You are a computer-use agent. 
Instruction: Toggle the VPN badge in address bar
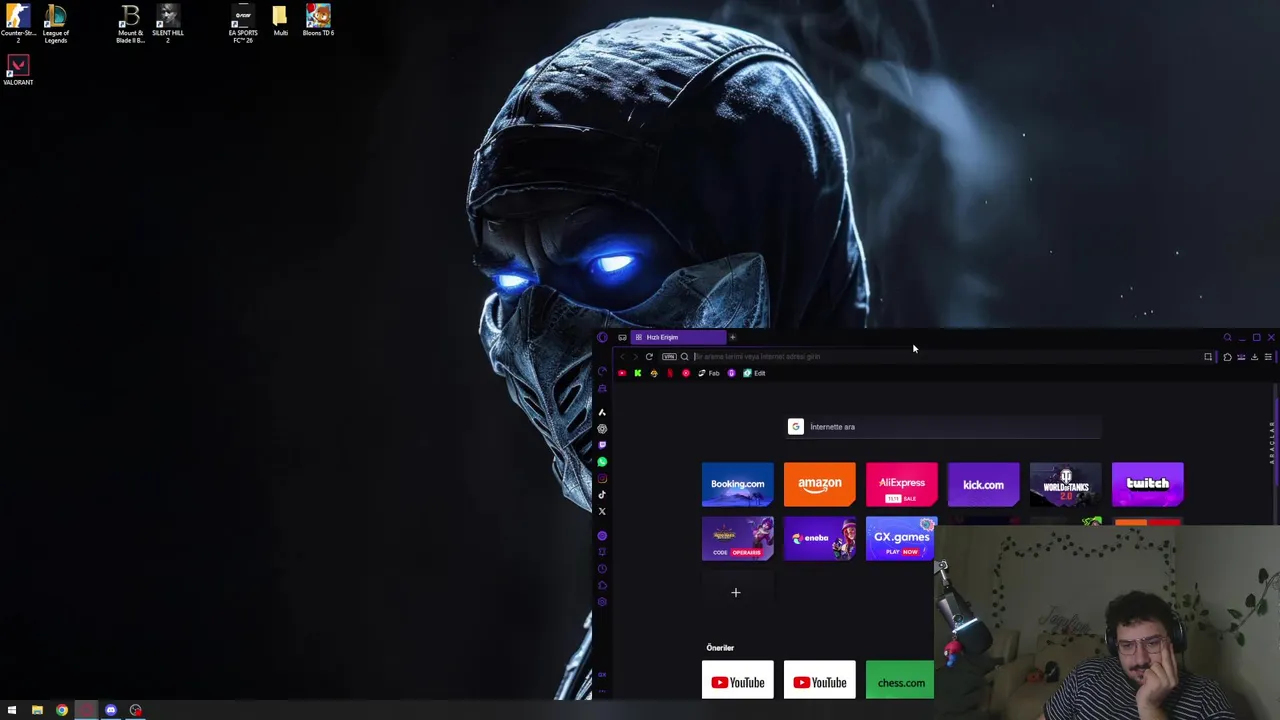(669, 356)
